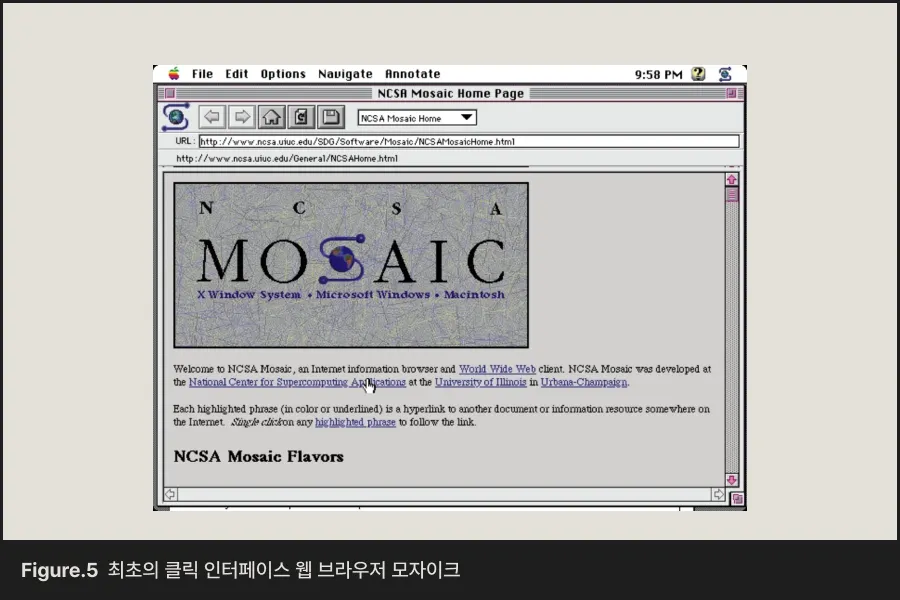Follow the Urbana-Champaign hyperlink
The image size is (900, 600).
click(584, 382)
